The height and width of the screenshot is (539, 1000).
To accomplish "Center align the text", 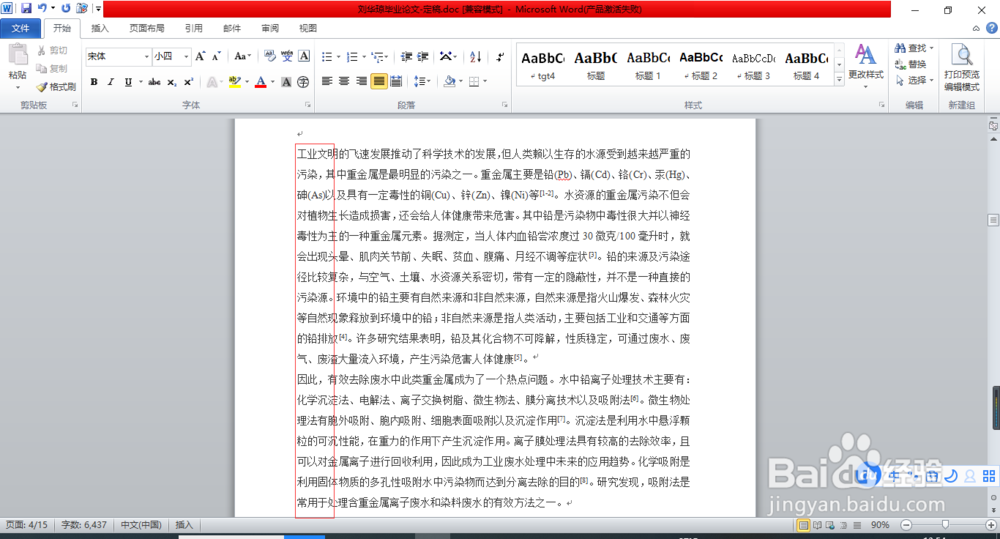I will pos(344,81).
